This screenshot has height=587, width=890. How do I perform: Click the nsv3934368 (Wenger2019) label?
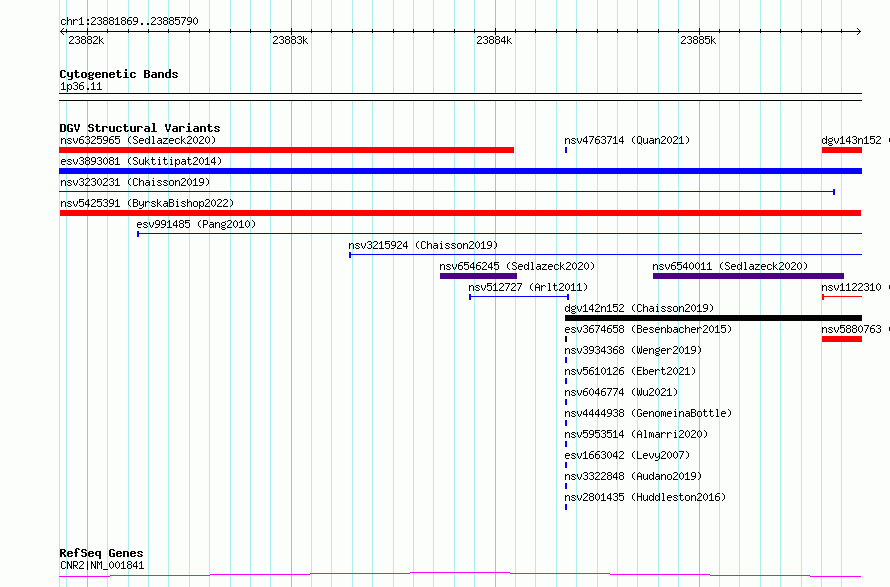633,350
